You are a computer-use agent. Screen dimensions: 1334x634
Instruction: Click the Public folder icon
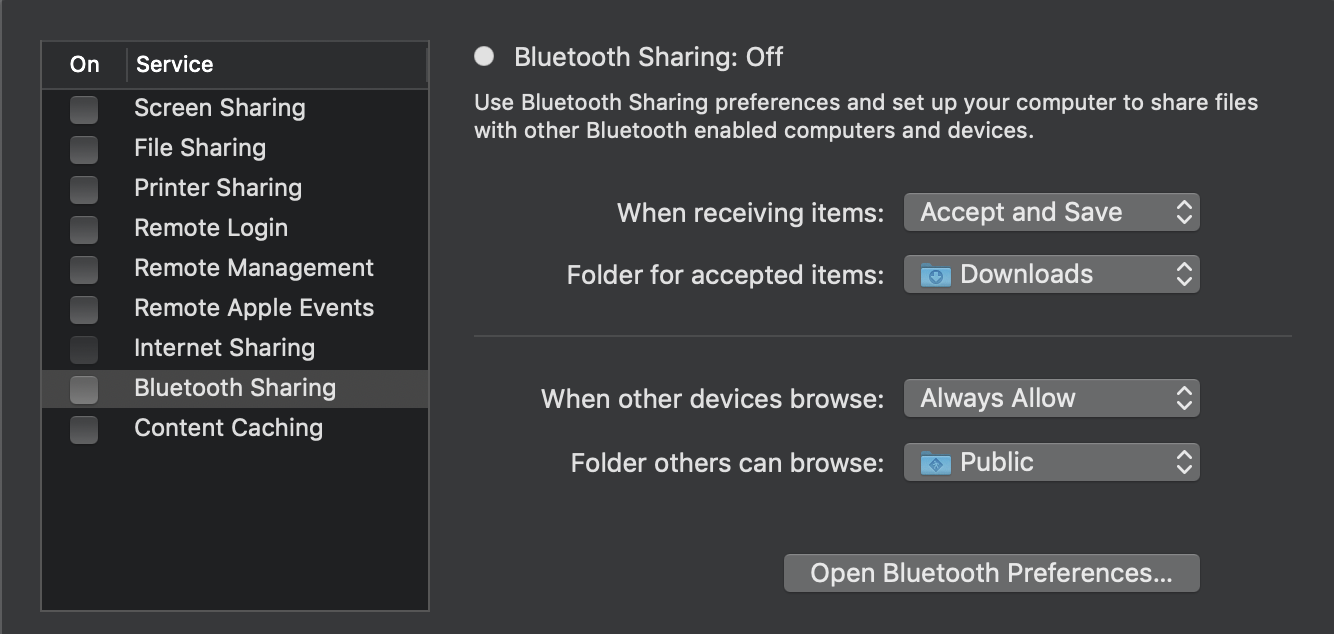(x=935, y=463)
